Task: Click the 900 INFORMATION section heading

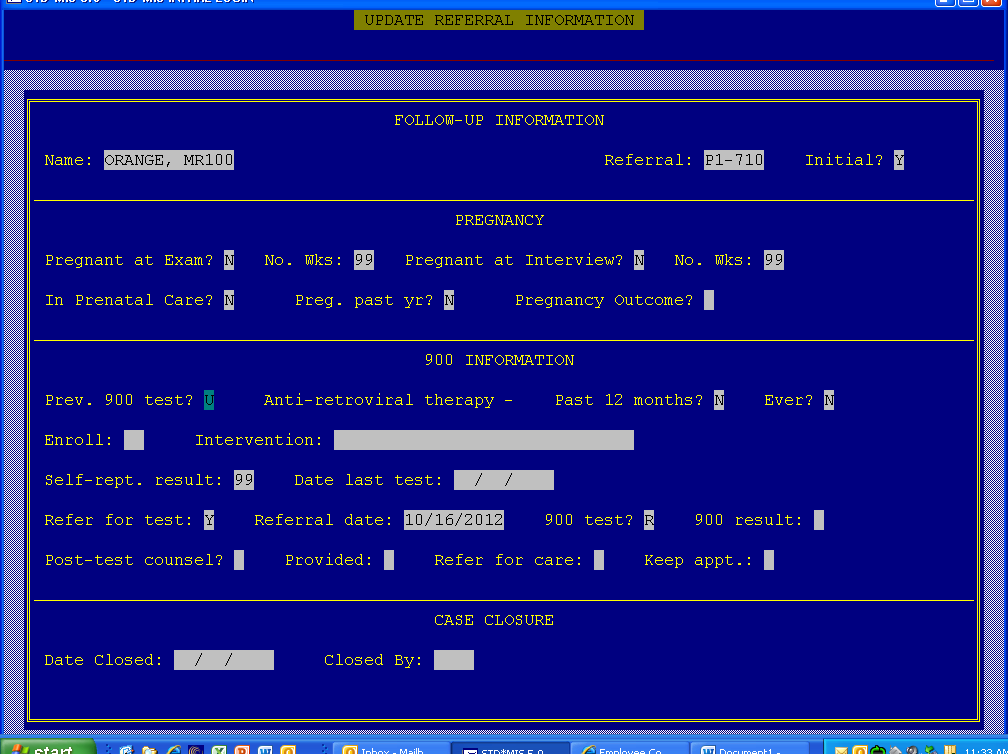Action: pyautogui.click(x=500, y=360)
